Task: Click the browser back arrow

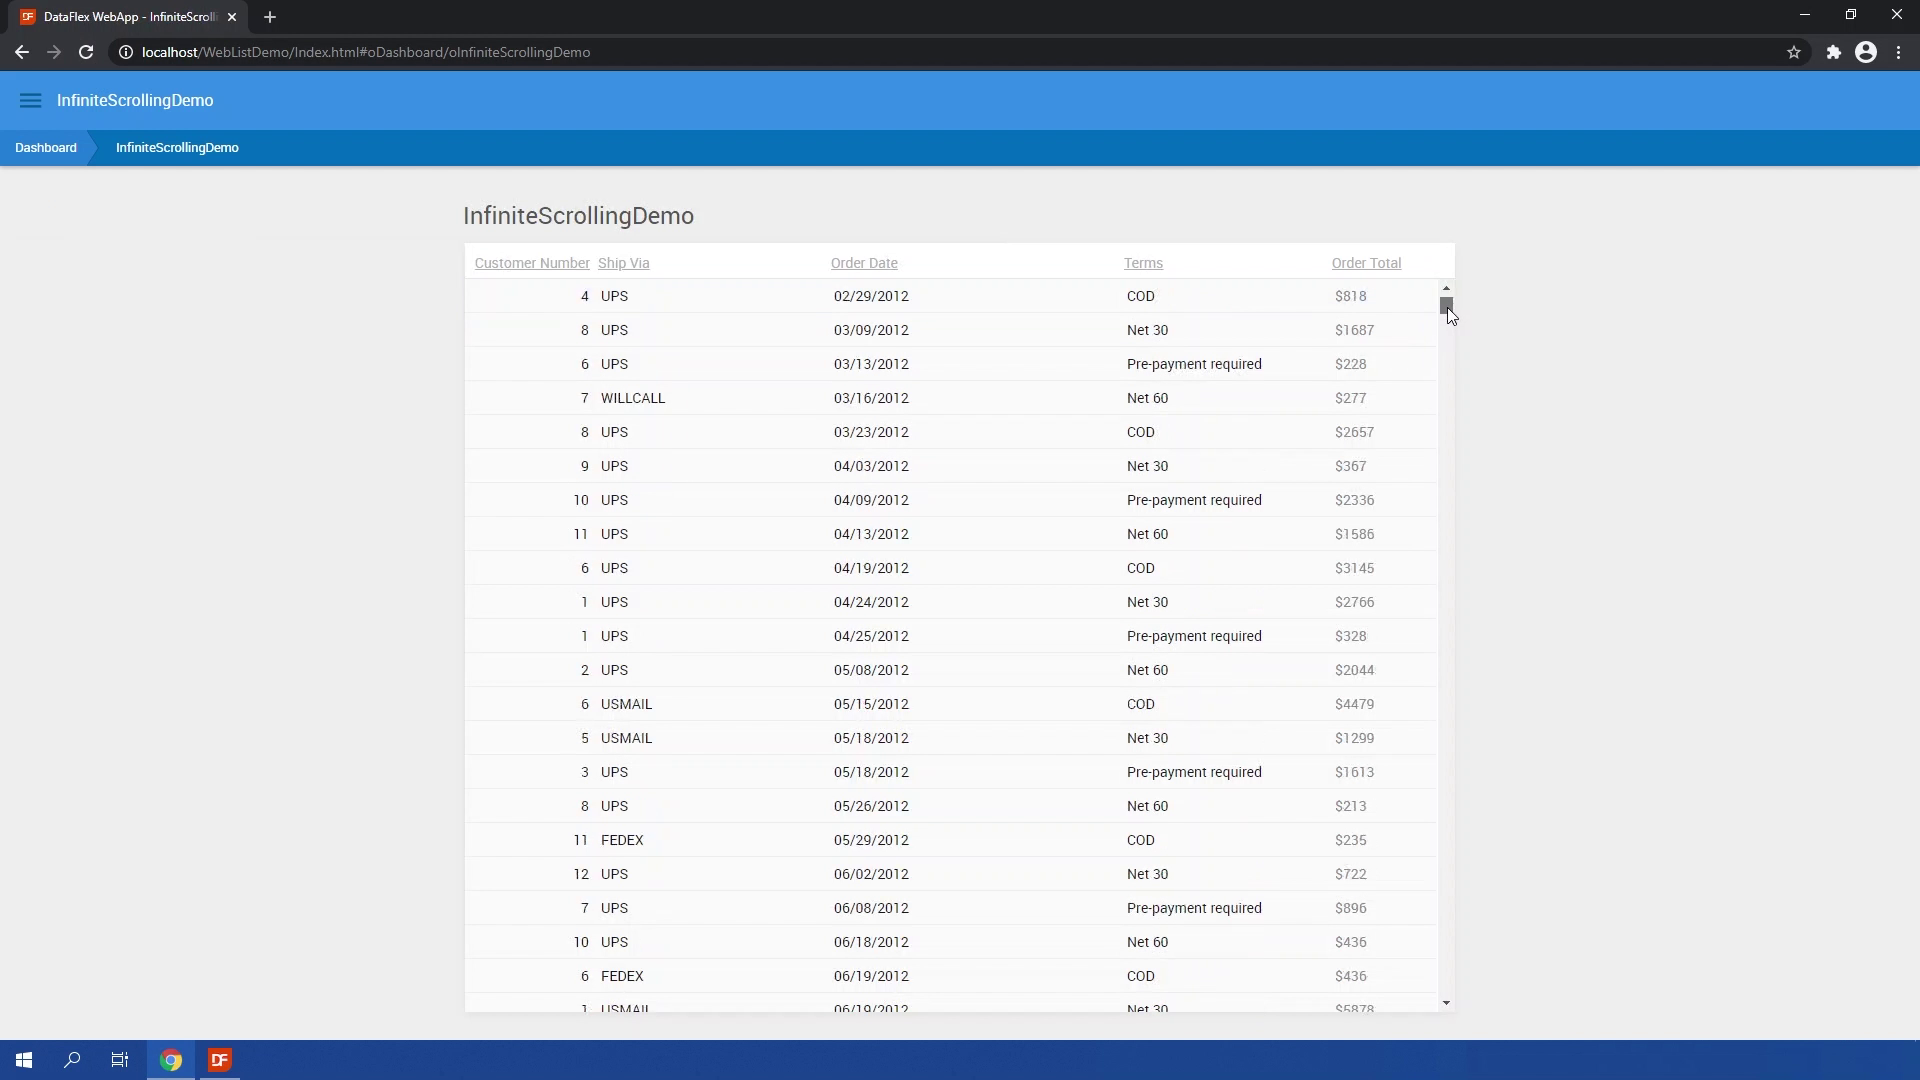Action: click(22, 52)
